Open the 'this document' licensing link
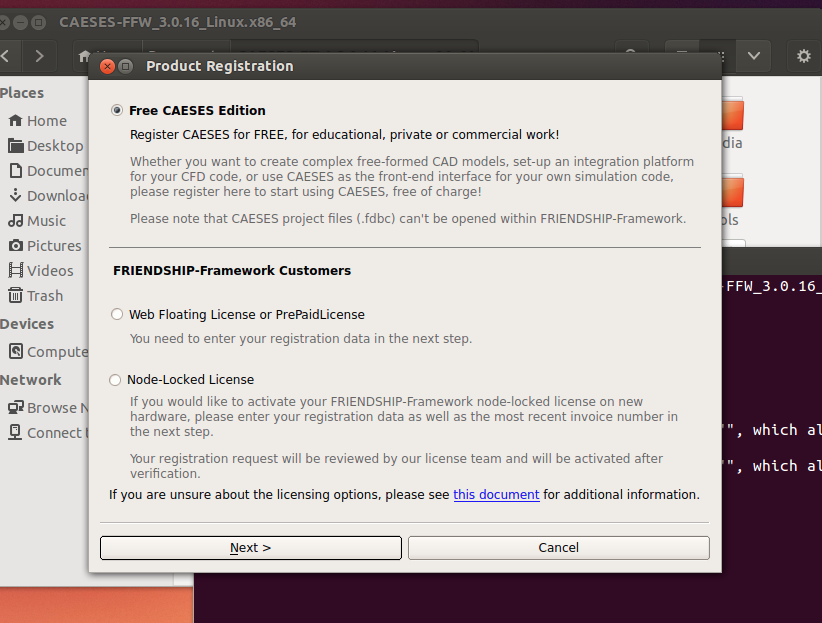The width and height of the screenshot is (822, 623). coord(496,495)
